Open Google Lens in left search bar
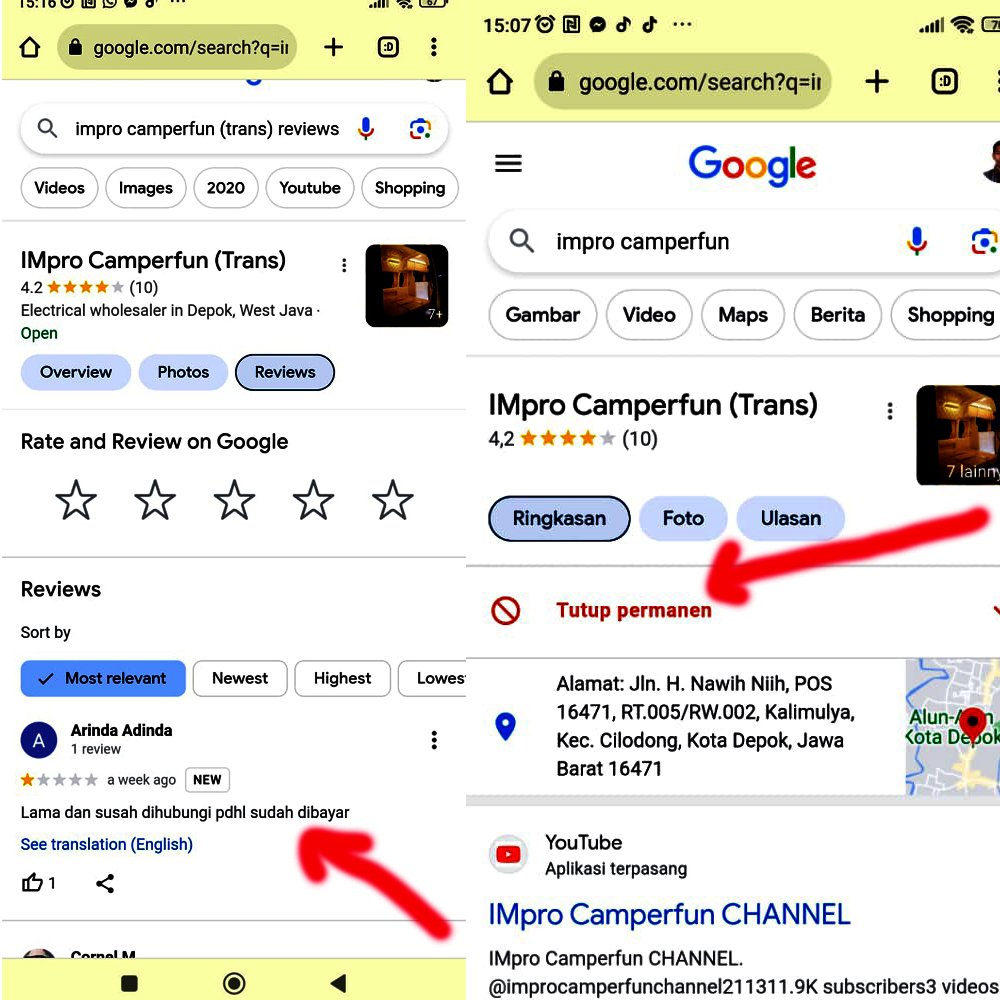 pos(420,129)
